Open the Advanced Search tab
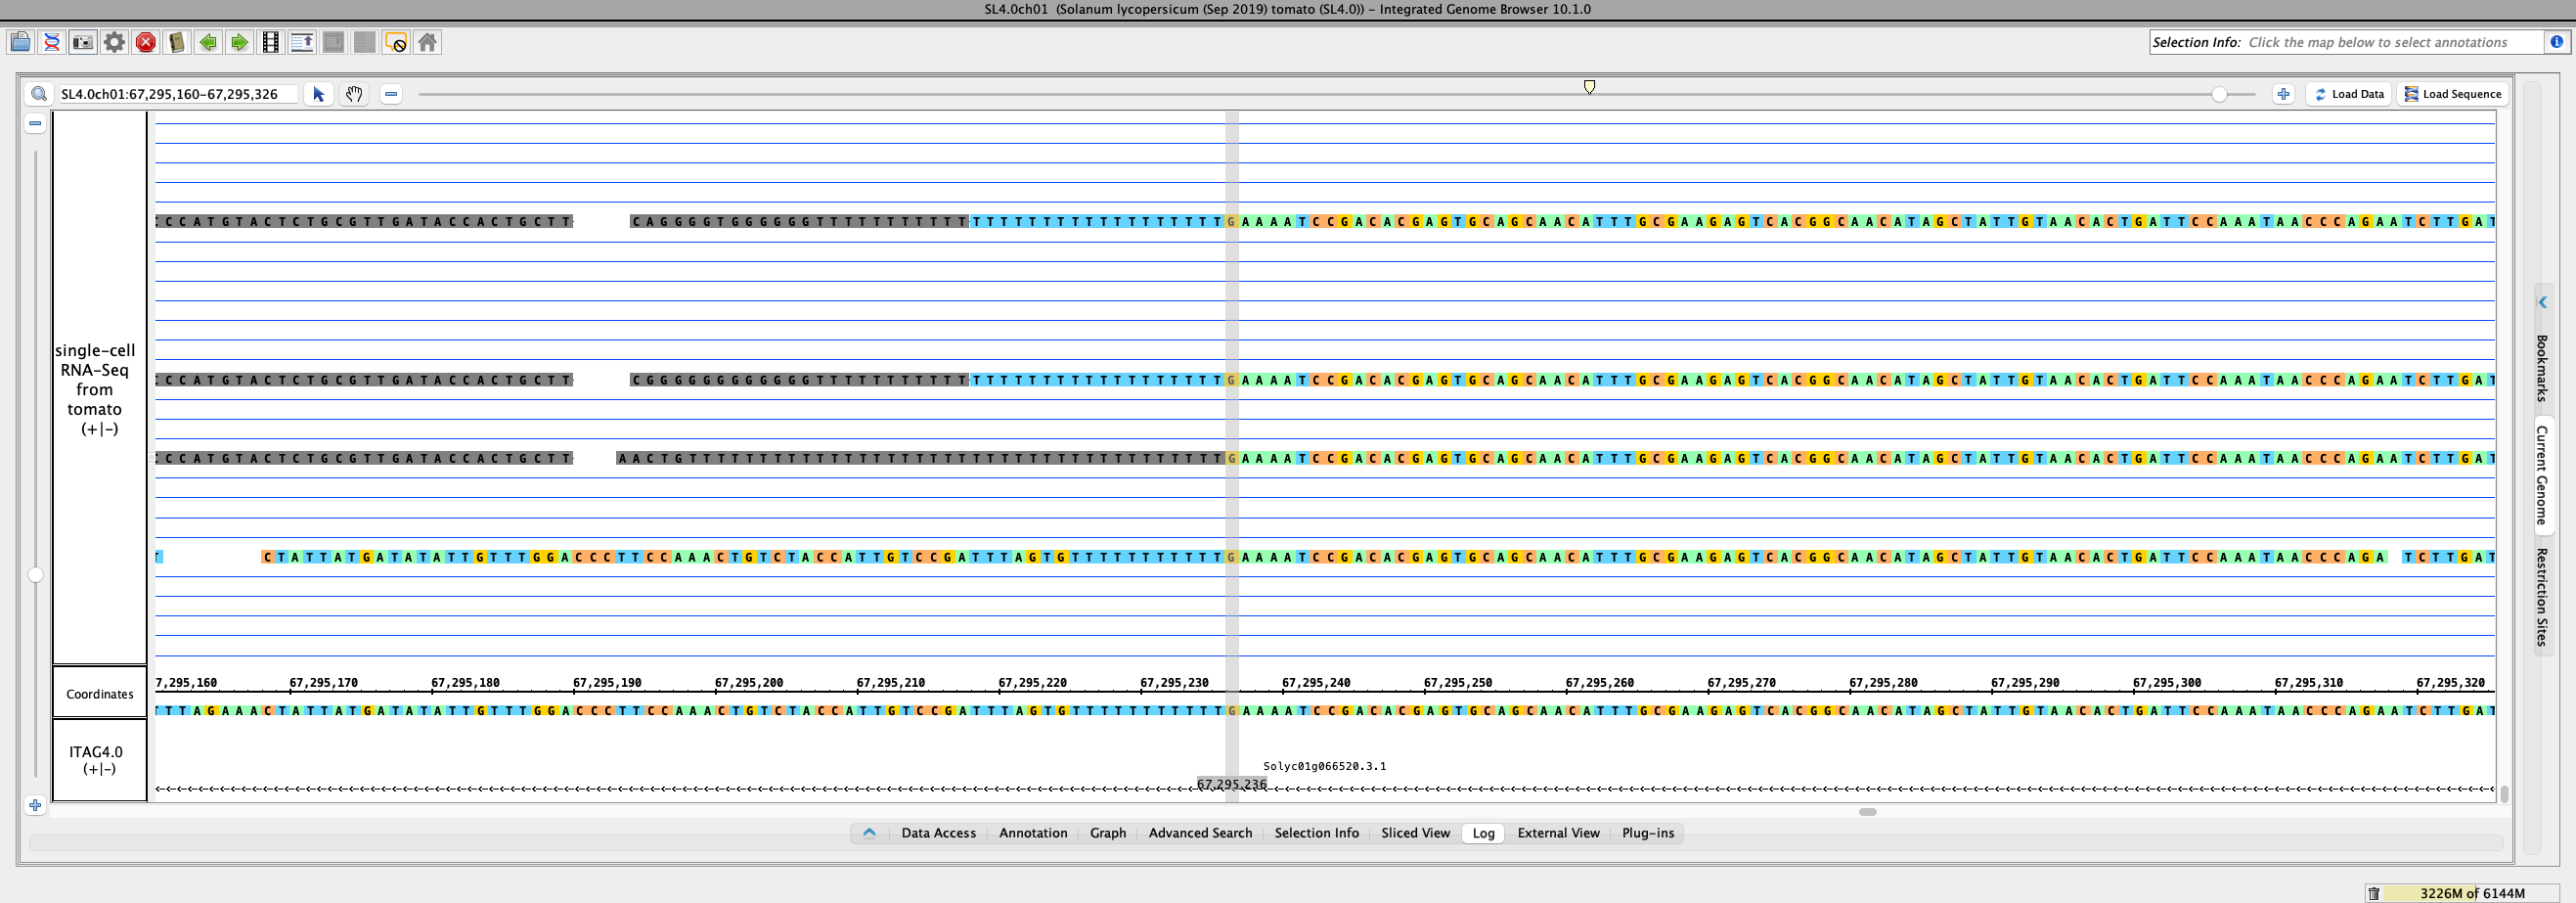Screen dimensions: 2576x903 [x=1199, y=833]
